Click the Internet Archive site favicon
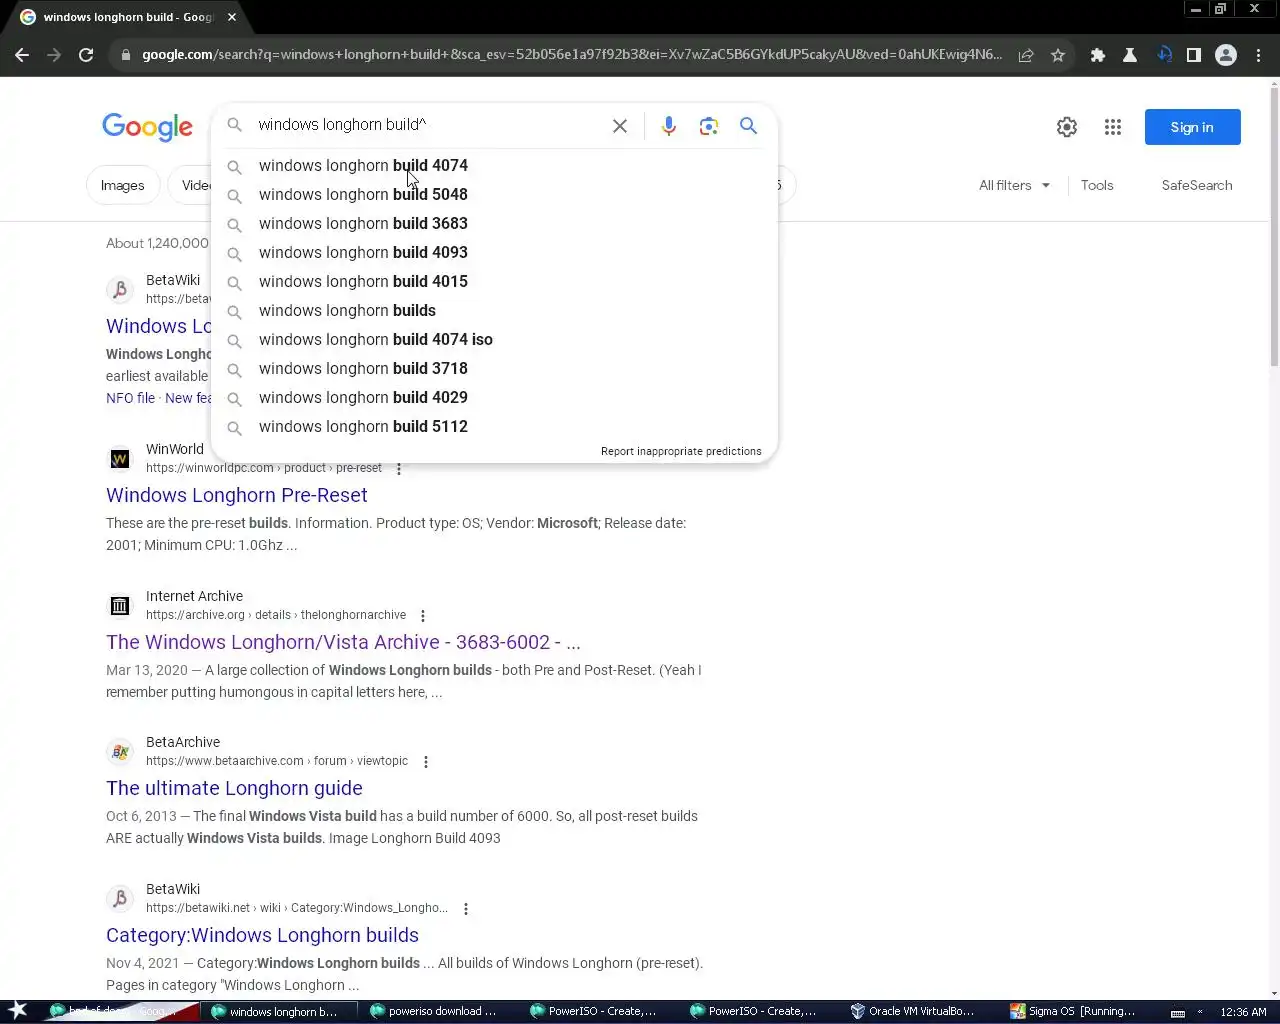The height and width of the screenshot is (1024, 1280). click(120, 606)
